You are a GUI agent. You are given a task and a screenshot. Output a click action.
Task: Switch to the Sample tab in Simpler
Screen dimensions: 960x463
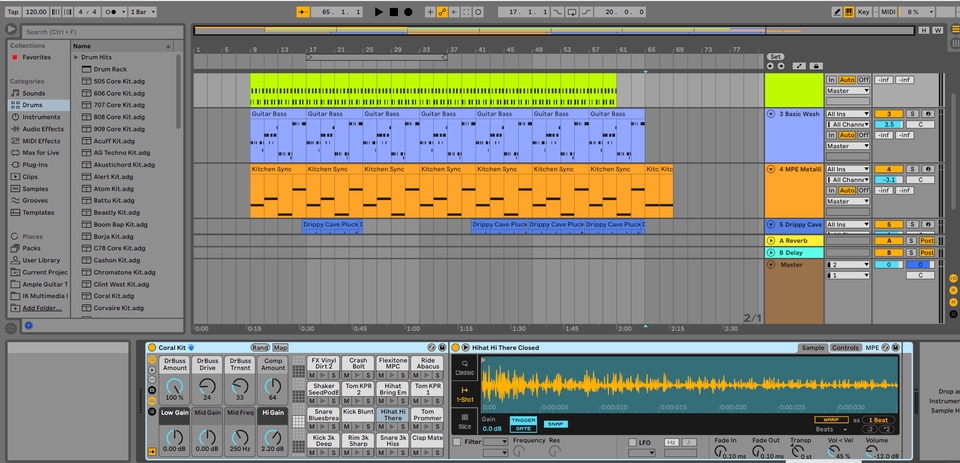click(x=813, y=347)
